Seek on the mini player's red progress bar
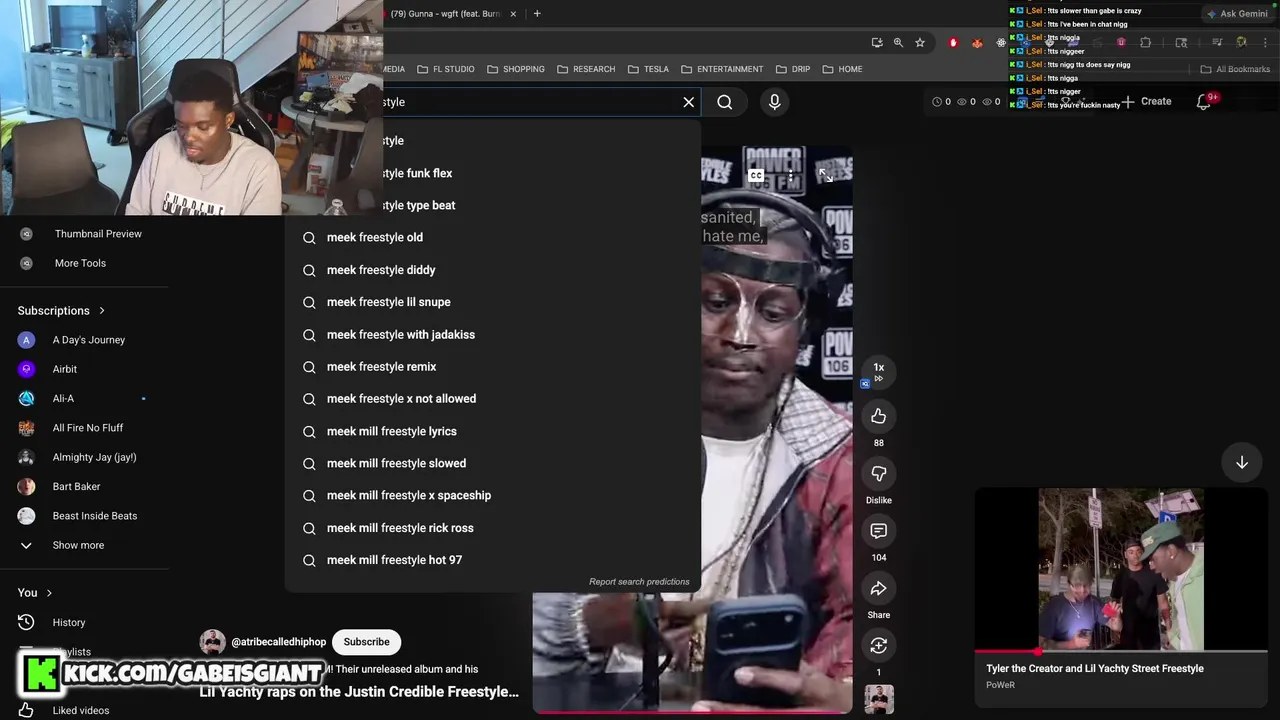 click(1121, 651)
